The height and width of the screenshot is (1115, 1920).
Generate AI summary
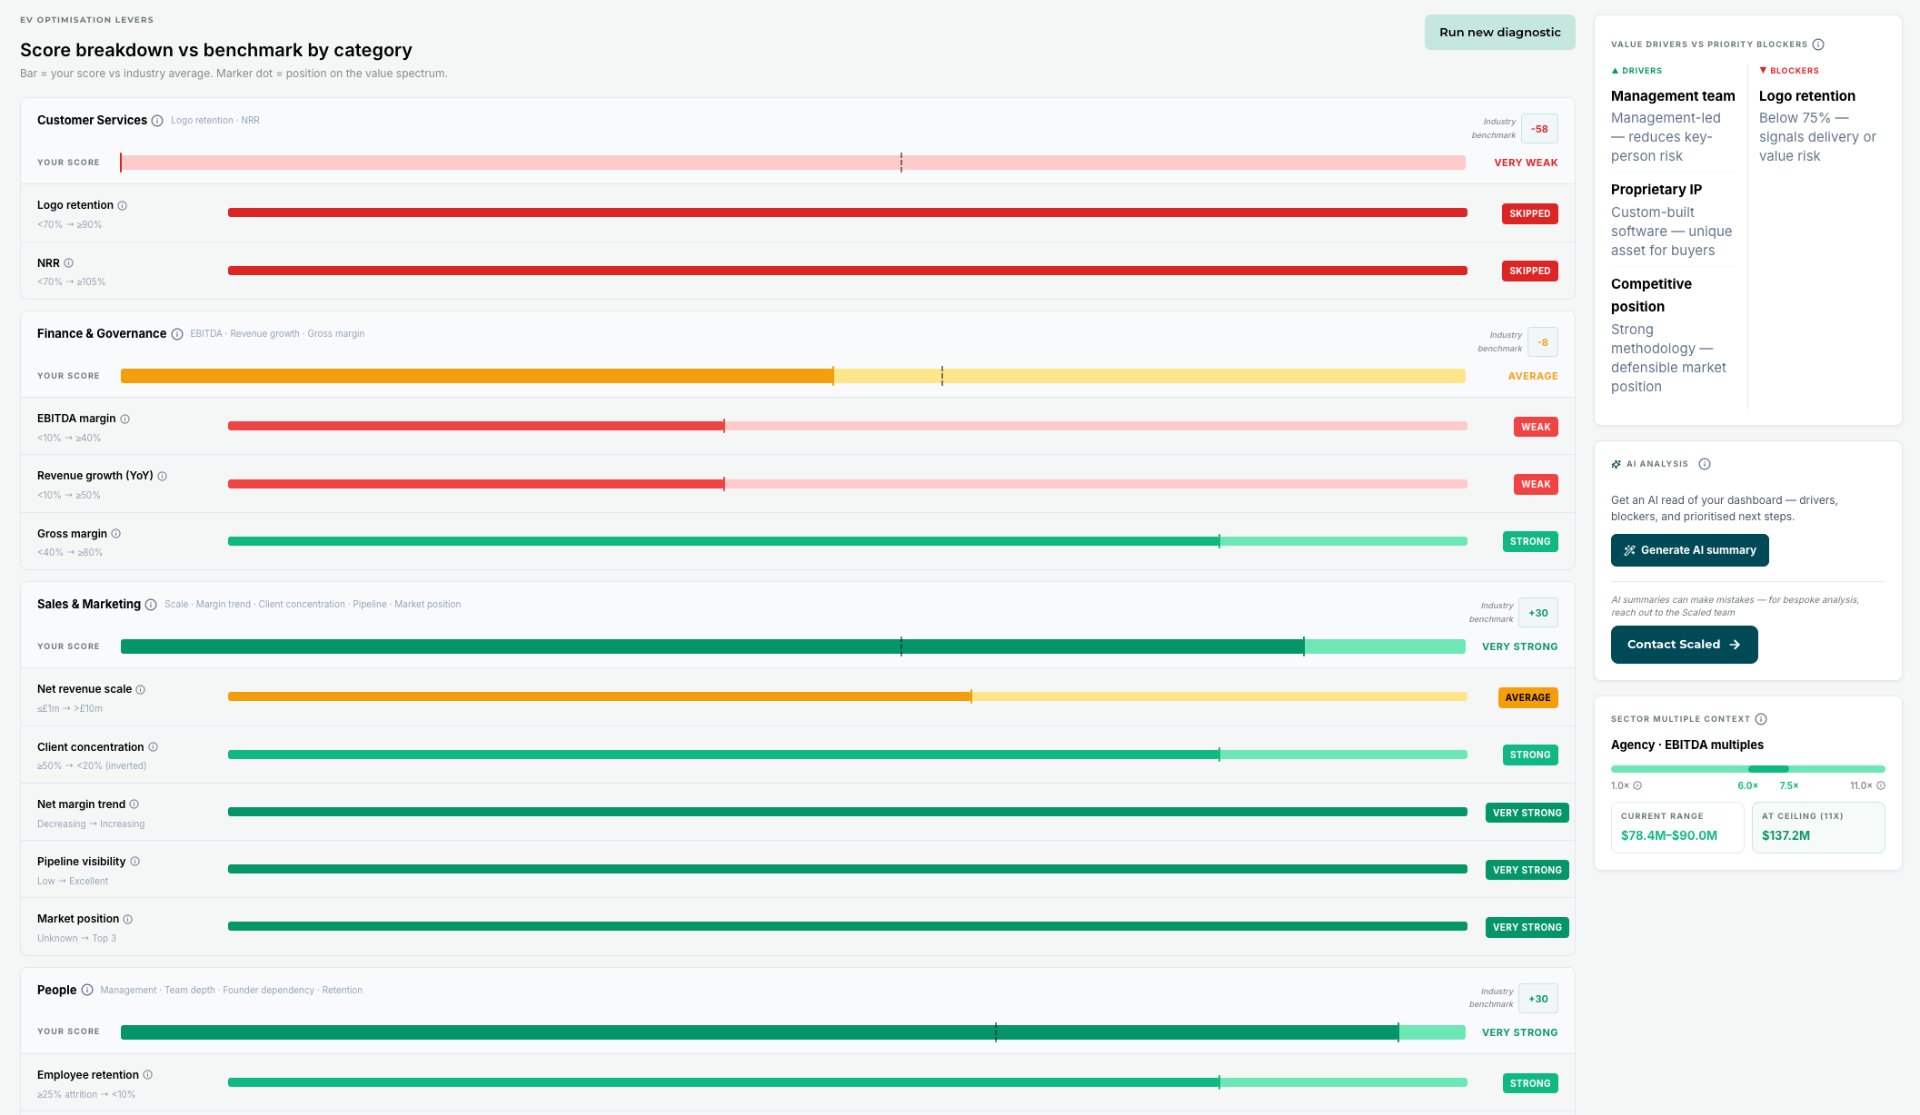(1689, 550)
